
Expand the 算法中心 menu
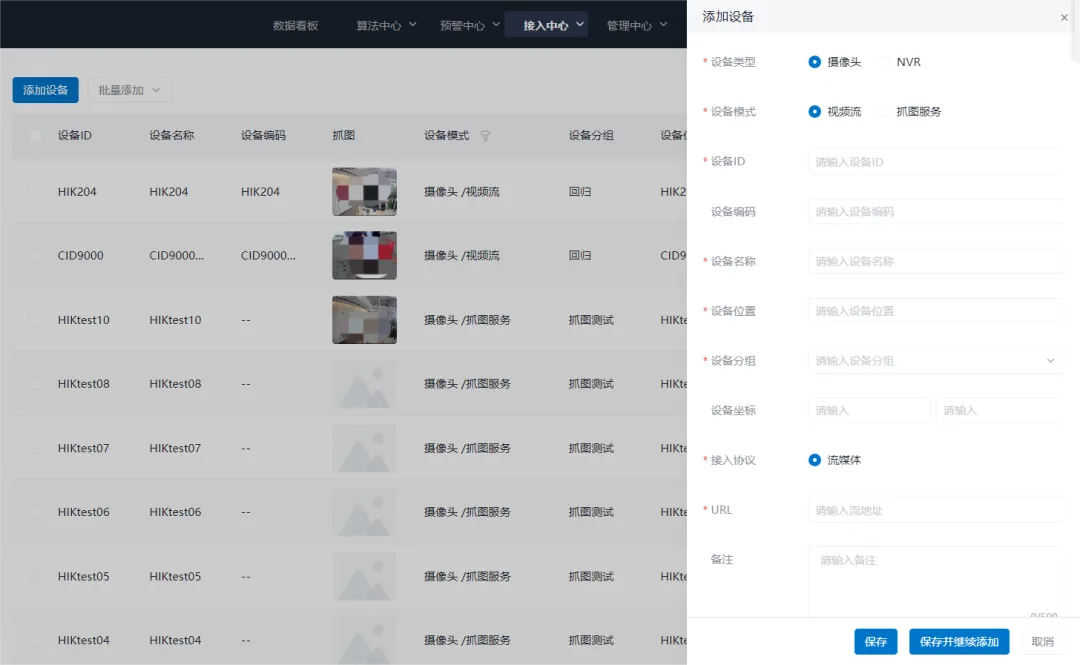click(x=386, y=25)
